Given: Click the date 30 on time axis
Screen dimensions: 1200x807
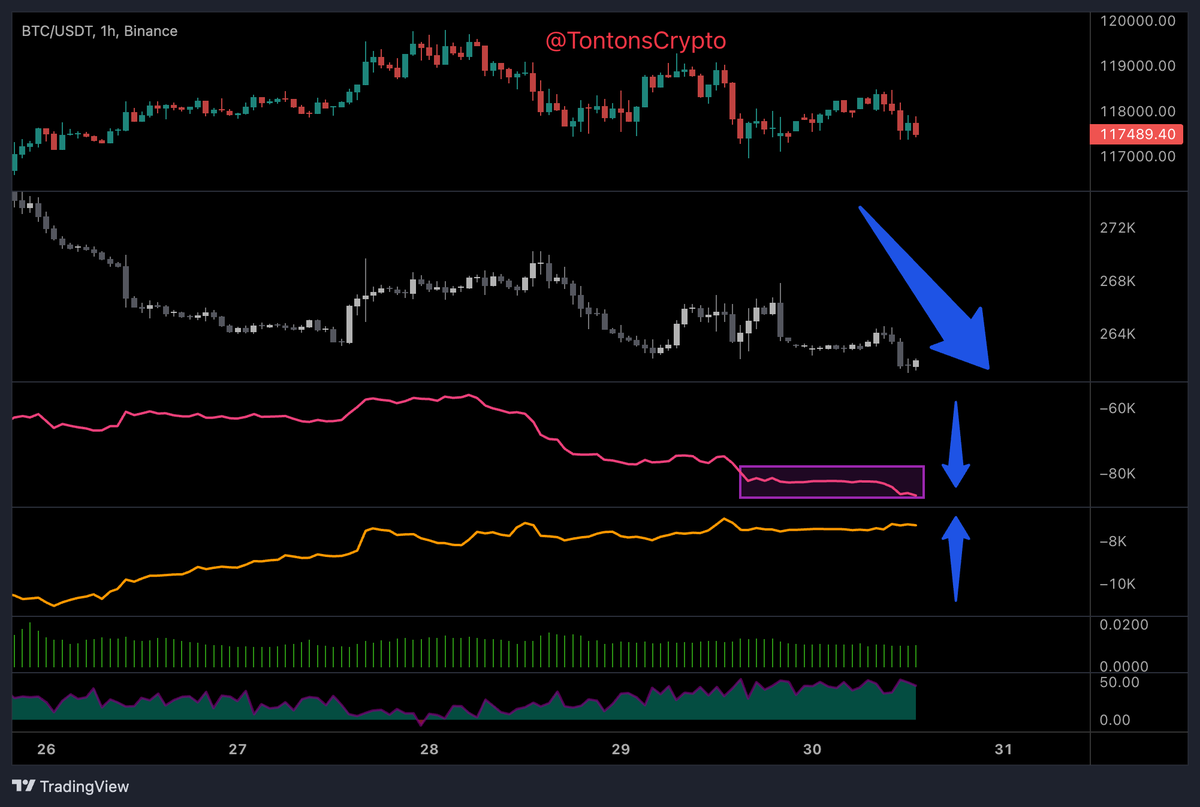Looking at the screenshot, I should [x=812, y=749].
